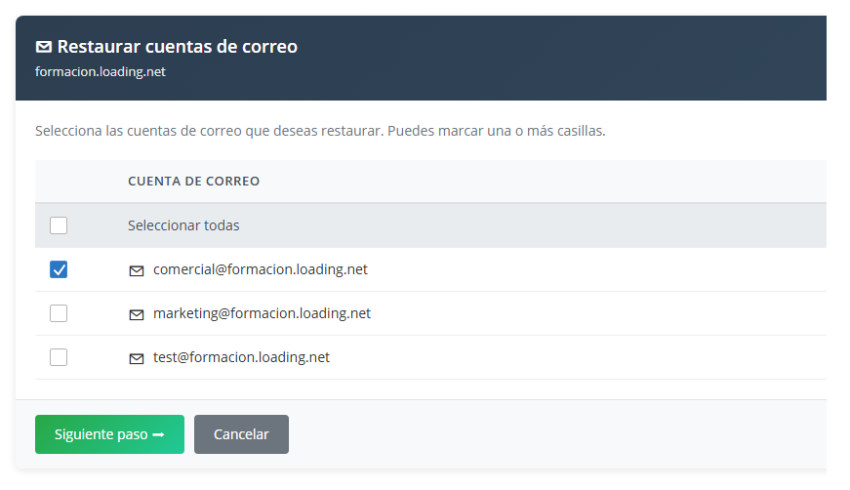The height and width of the screenshot is (490, 850).
Task: Click the test@formacion.loading.net address text
Action: tap(241, 357)
